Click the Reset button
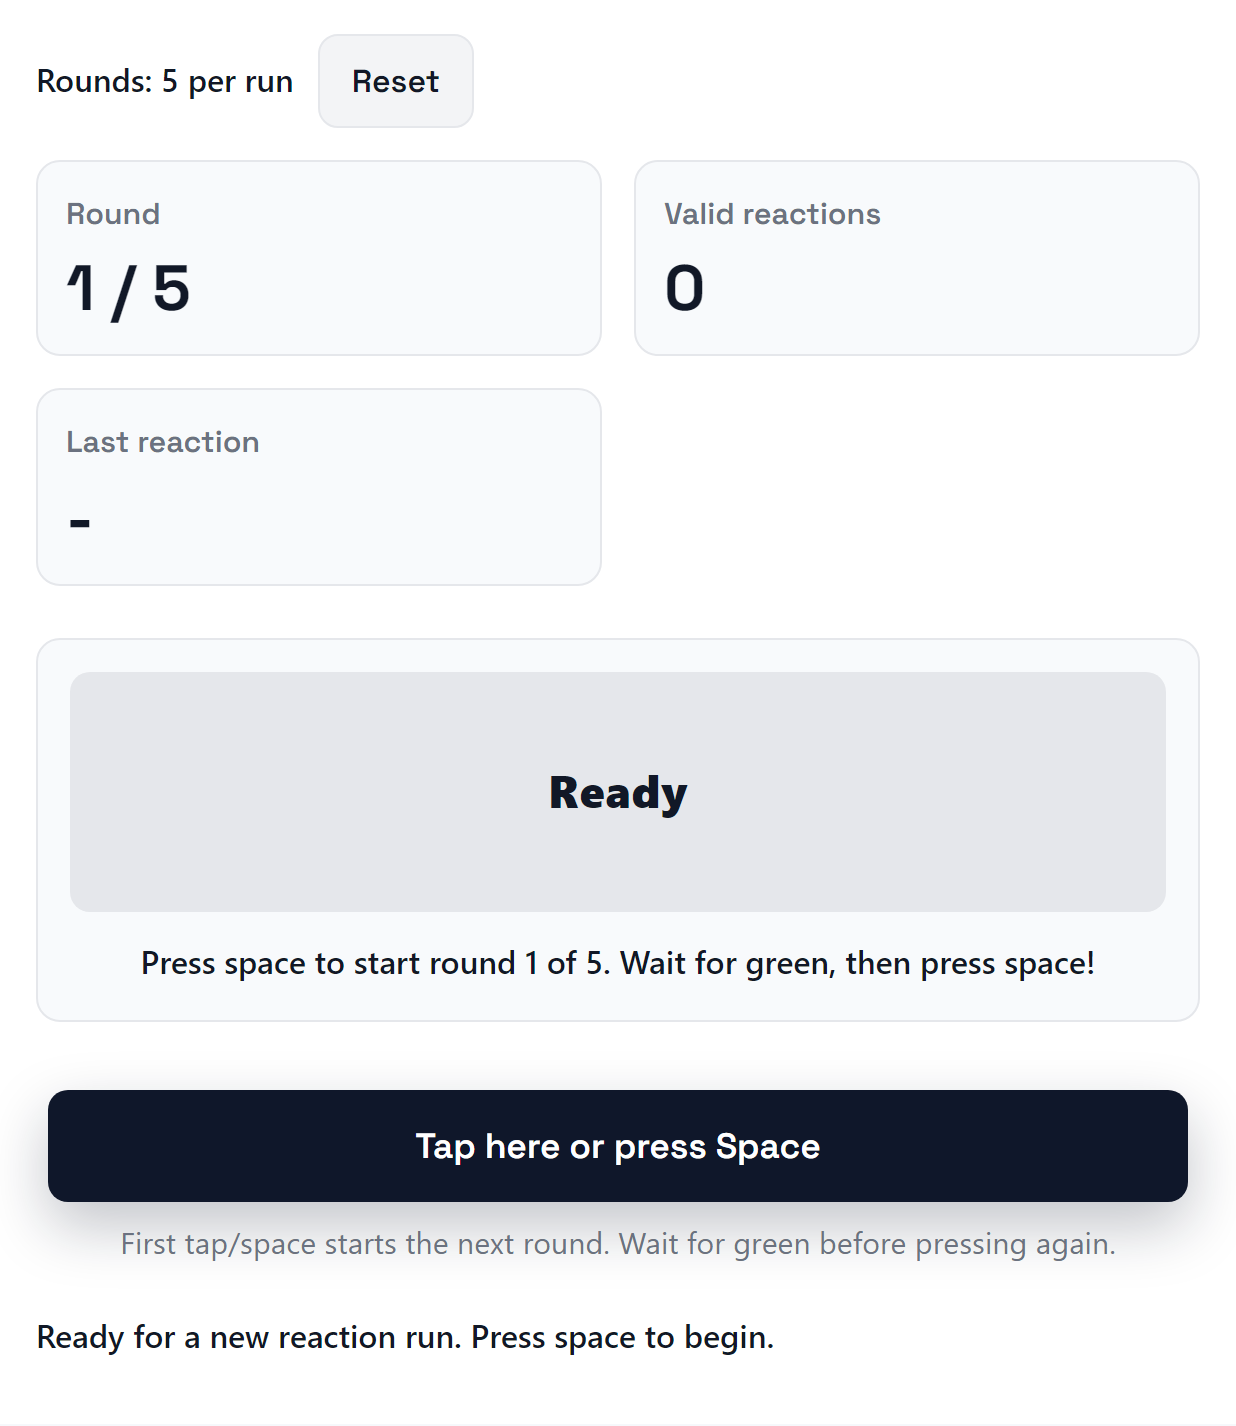This screenshot has width=1236, height=1426. pyautogui.click(x=395, y=81)
